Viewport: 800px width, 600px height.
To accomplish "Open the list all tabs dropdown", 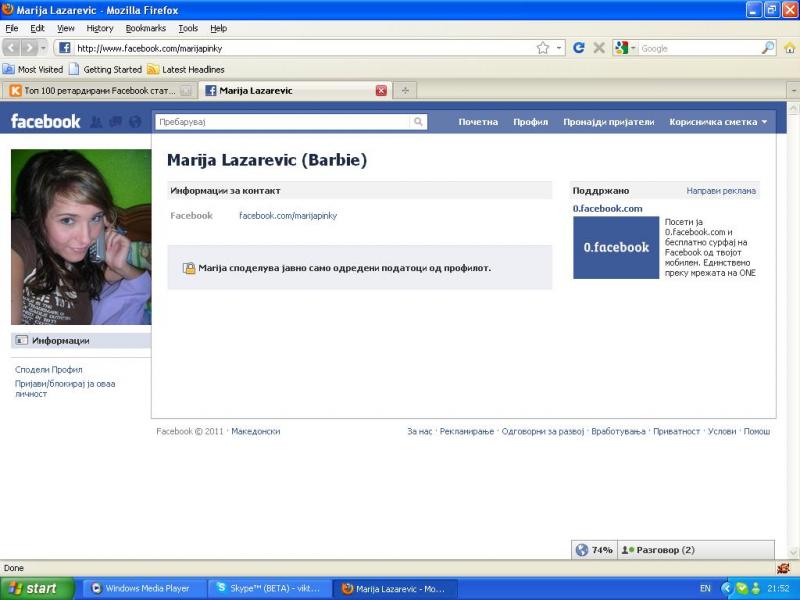I will click(x=793, y=91).
